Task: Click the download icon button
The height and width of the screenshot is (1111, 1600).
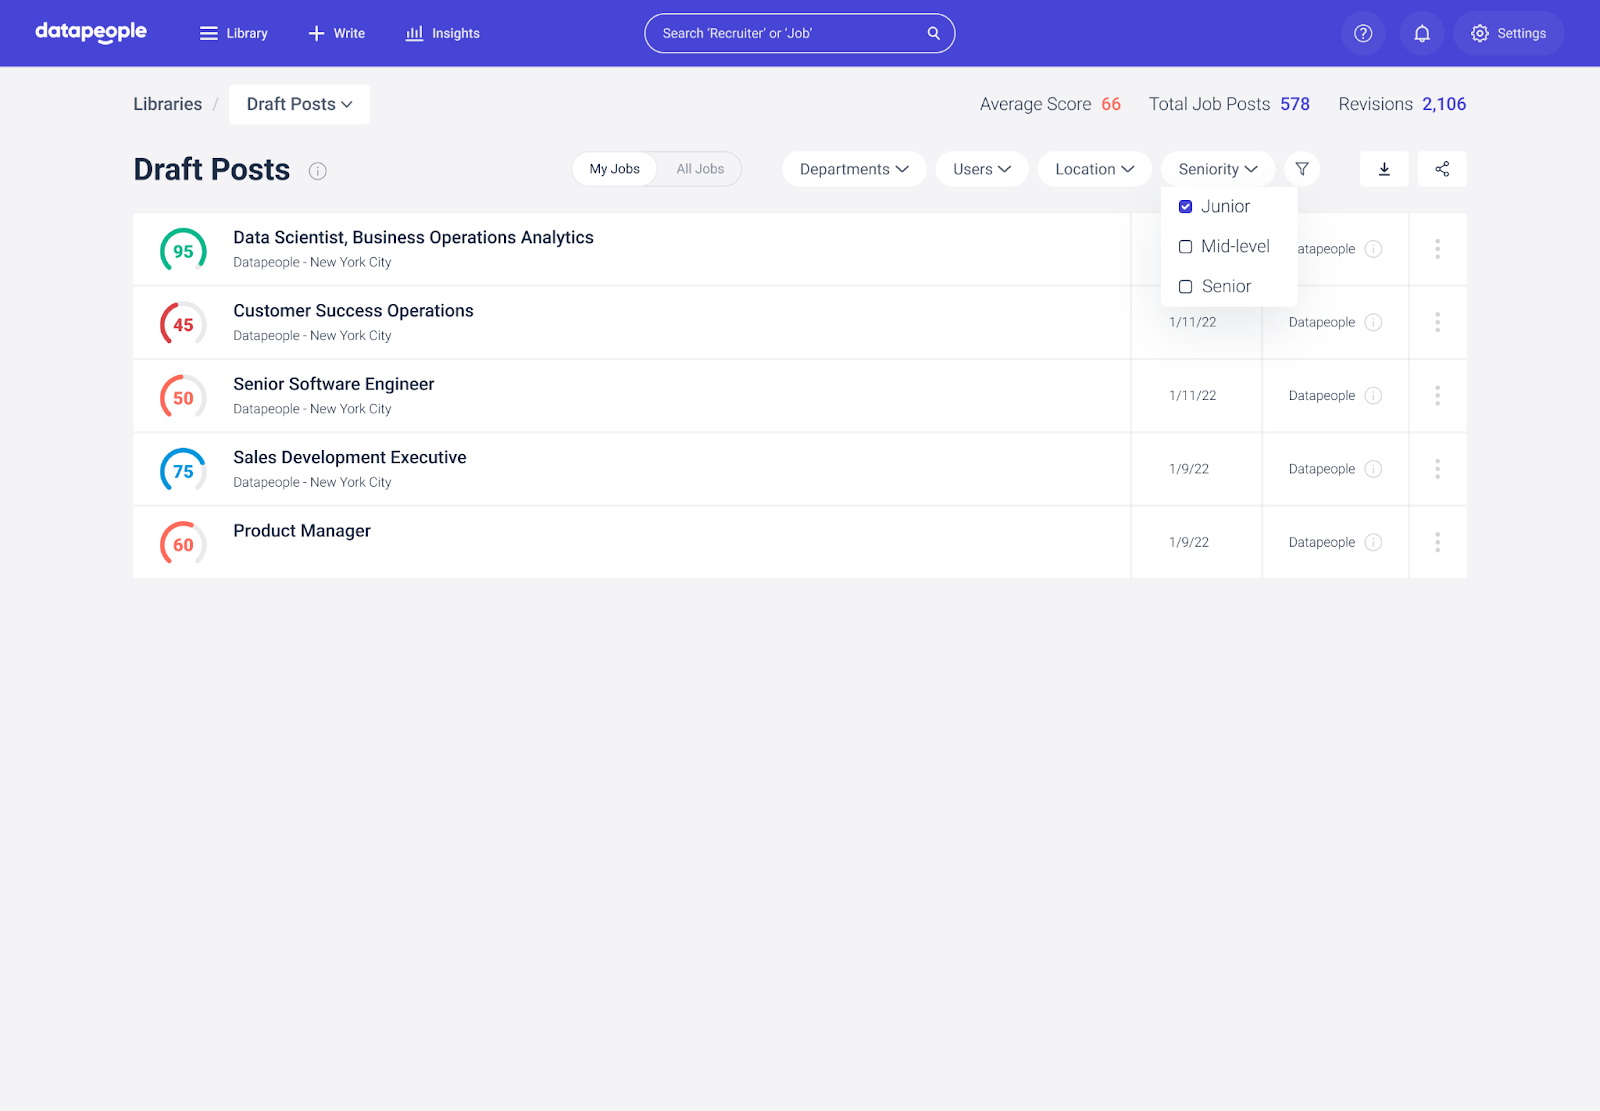Action: (x=1384, y=169)
